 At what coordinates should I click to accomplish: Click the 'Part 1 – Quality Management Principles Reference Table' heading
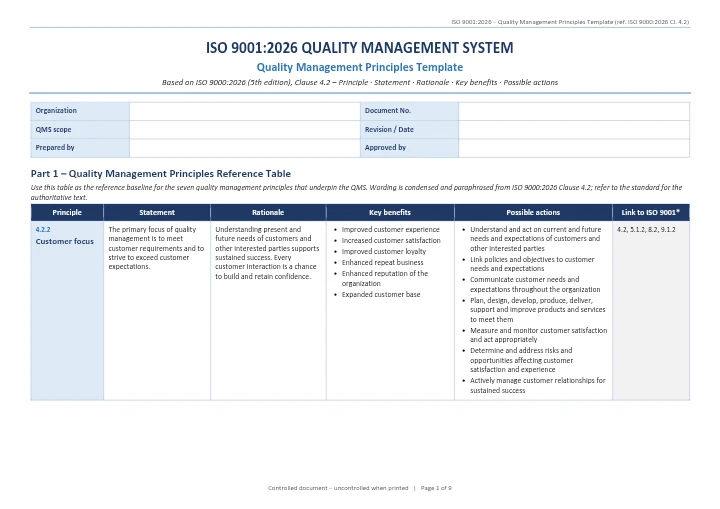point(161,174)
